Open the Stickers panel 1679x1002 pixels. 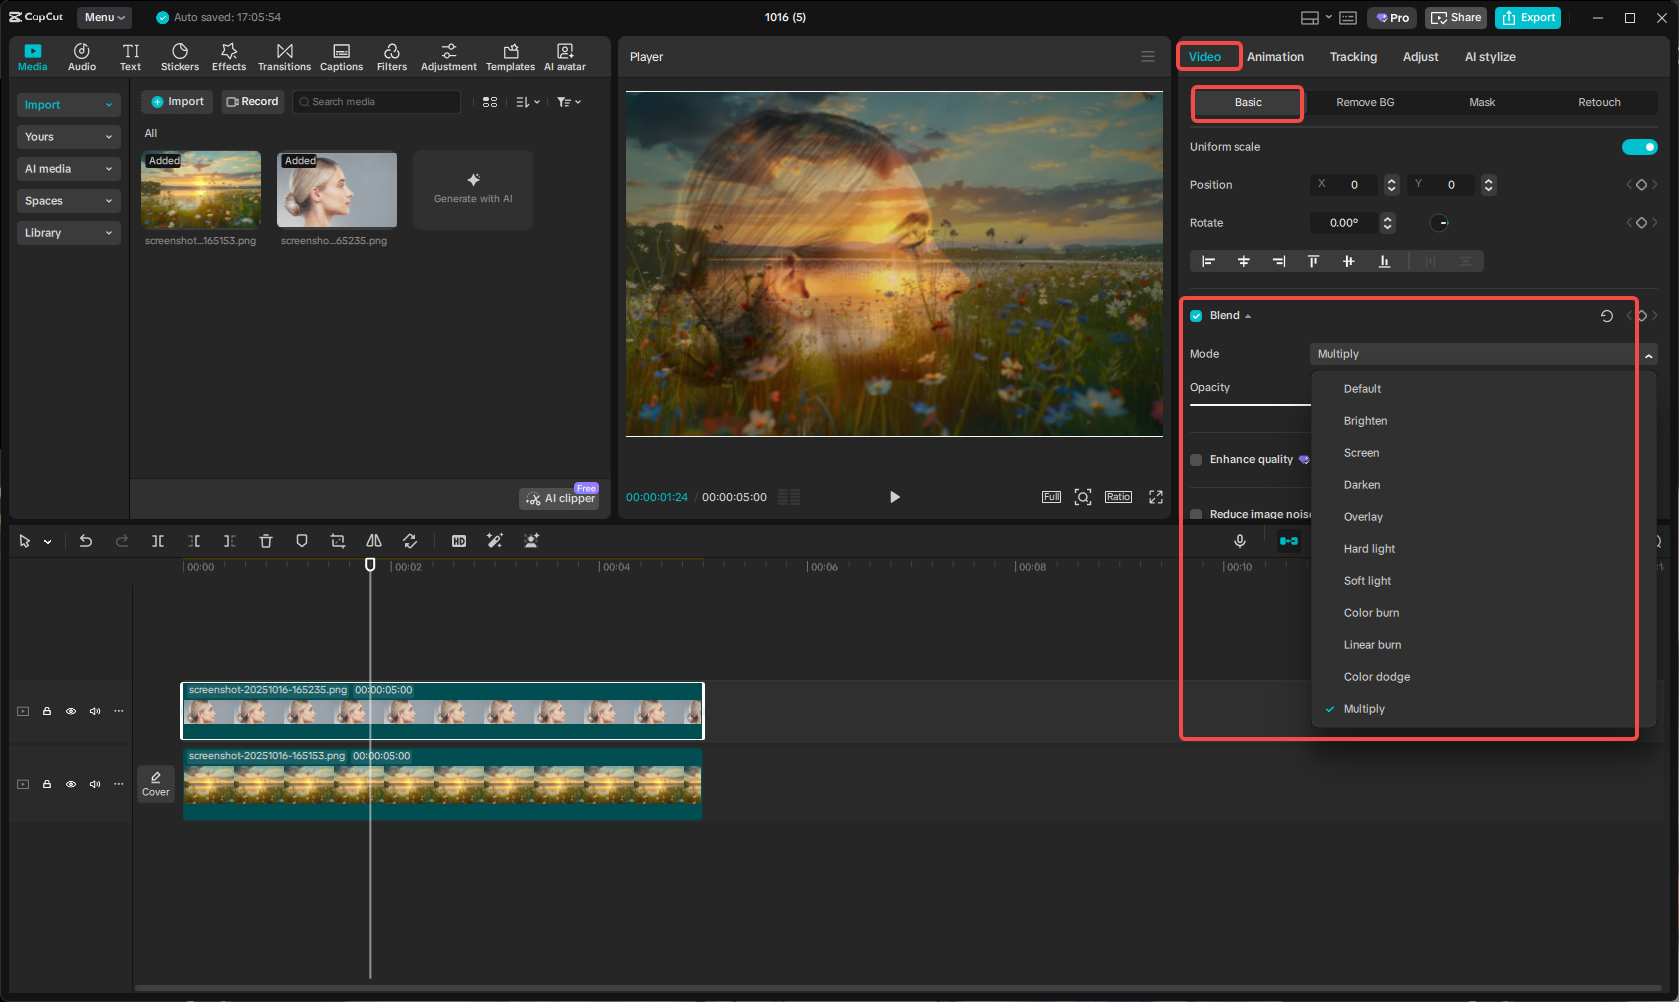[180, 56]
